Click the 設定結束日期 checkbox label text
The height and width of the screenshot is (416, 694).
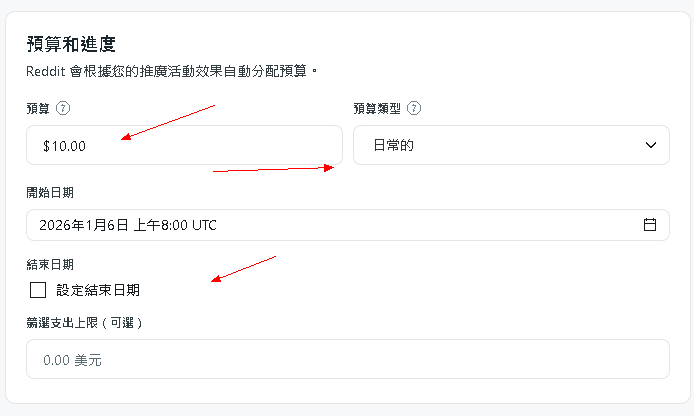coord(98,290)
